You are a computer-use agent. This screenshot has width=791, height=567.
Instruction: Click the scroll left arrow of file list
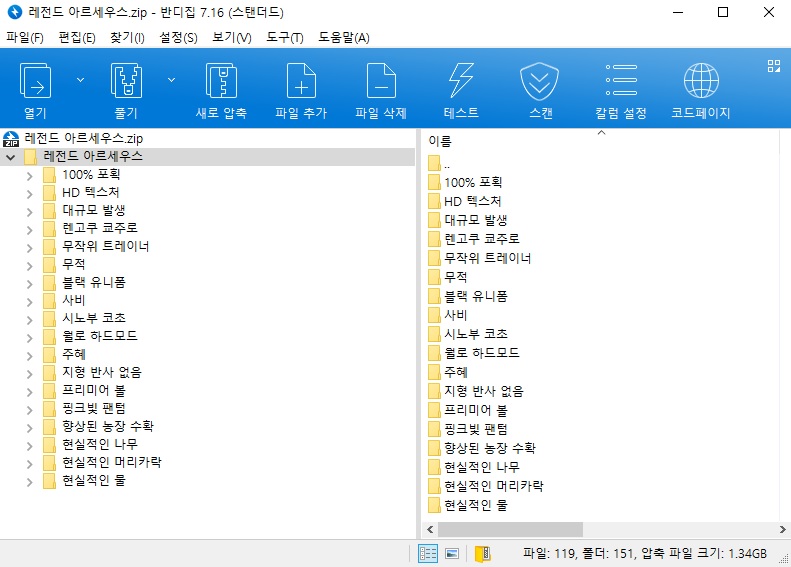point(430,530)
